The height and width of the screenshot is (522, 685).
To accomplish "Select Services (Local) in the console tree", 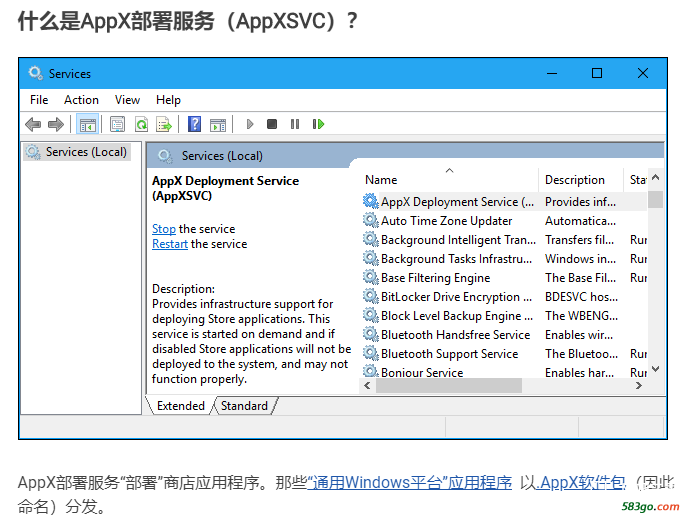I will pyautogui.click(x=77, y=152).
